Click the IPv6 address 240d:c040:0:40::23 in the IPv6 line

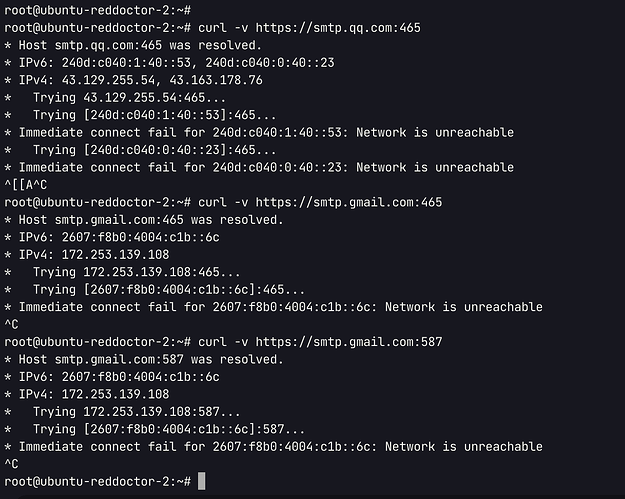click(270, 63)
